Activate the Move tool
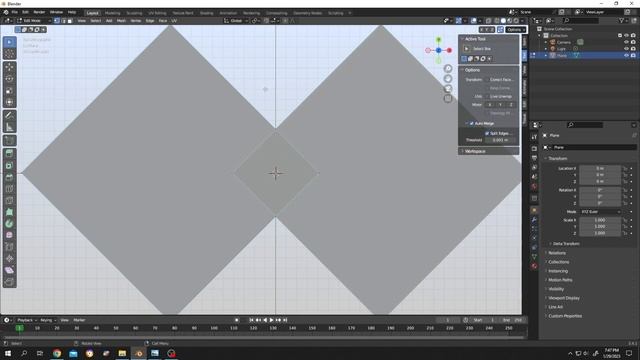Screen dimensions: 640x360 pos(9,67)
